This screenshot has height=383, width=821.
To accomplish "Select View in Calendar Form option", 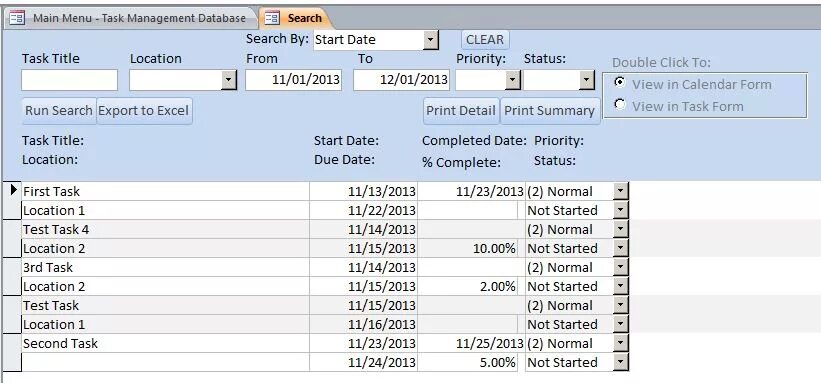I will 620,83.
